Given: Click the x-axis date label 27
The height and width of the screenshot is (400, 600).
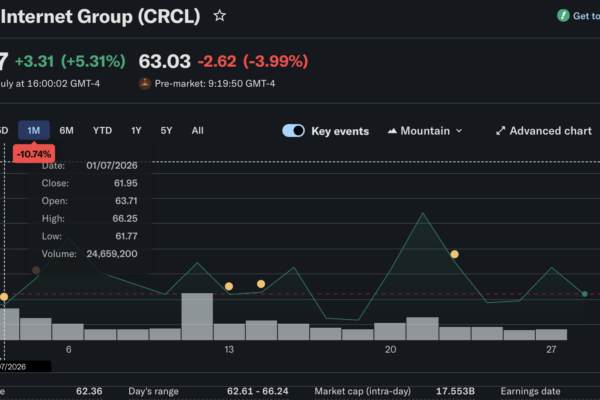Looking at the screenshot, I should coord(551,349).
